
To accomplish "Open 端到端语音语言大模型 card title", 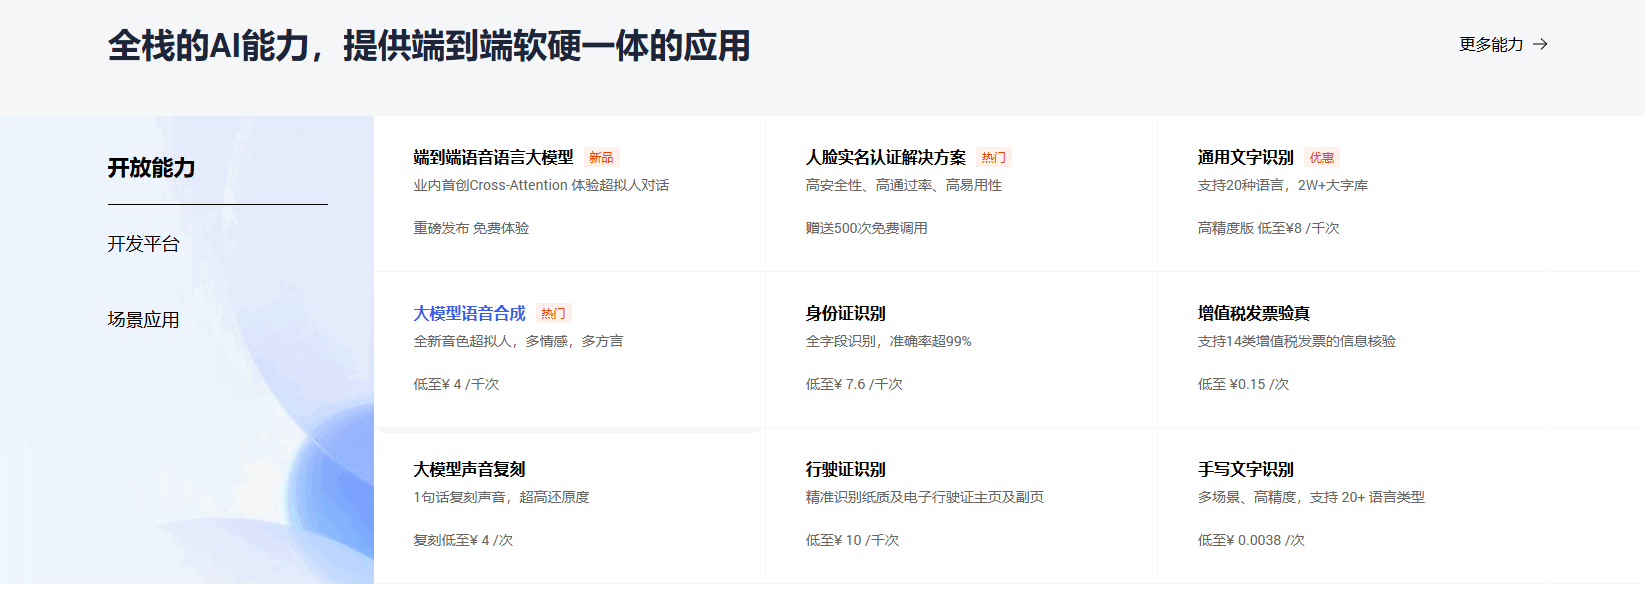I will pyautogui.click(x=494, y=157).
